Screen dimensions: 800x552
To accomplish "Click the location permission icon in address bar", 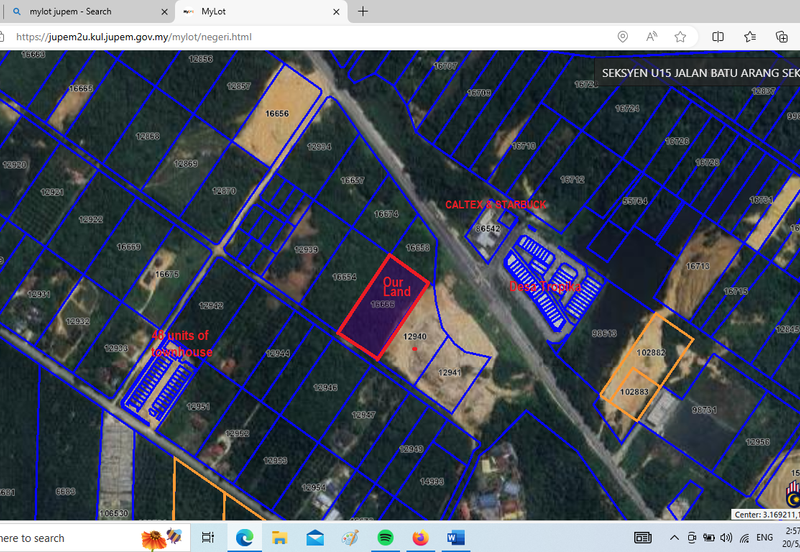I will click(x=622, y=36).
